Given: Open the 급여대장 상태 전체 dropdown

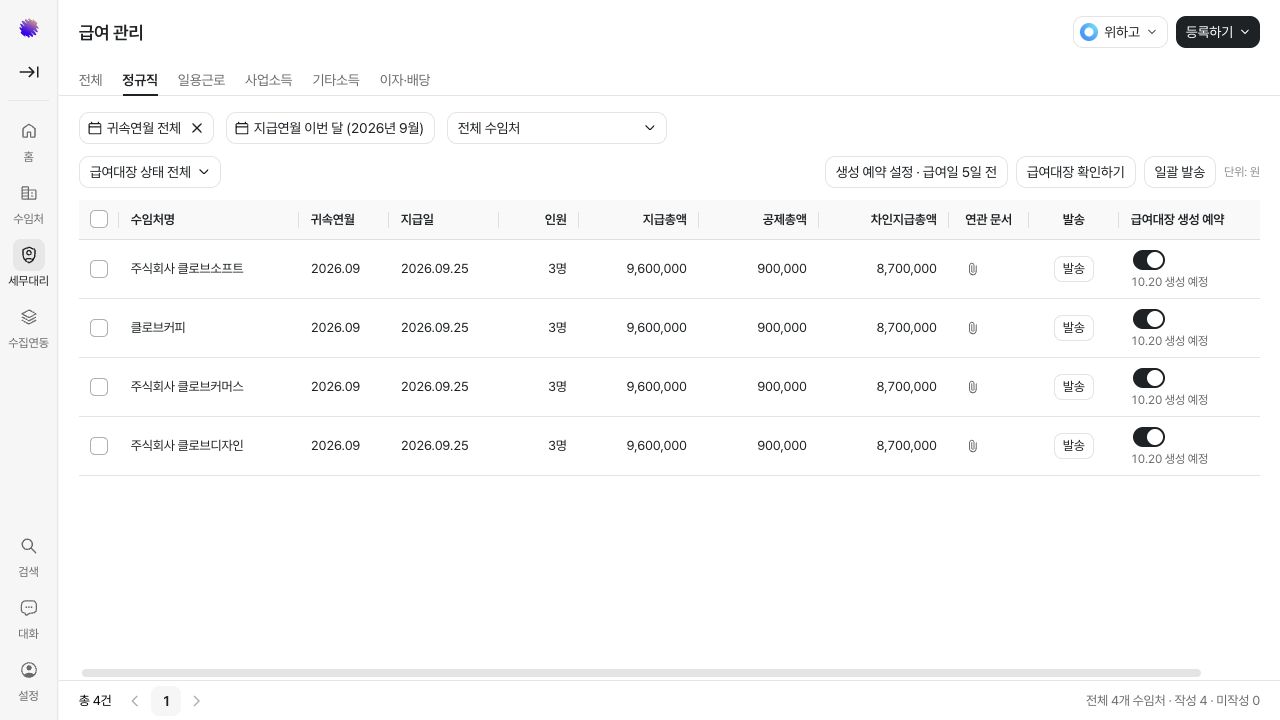Looking at the screenshot, I should (x=150, y=172).
